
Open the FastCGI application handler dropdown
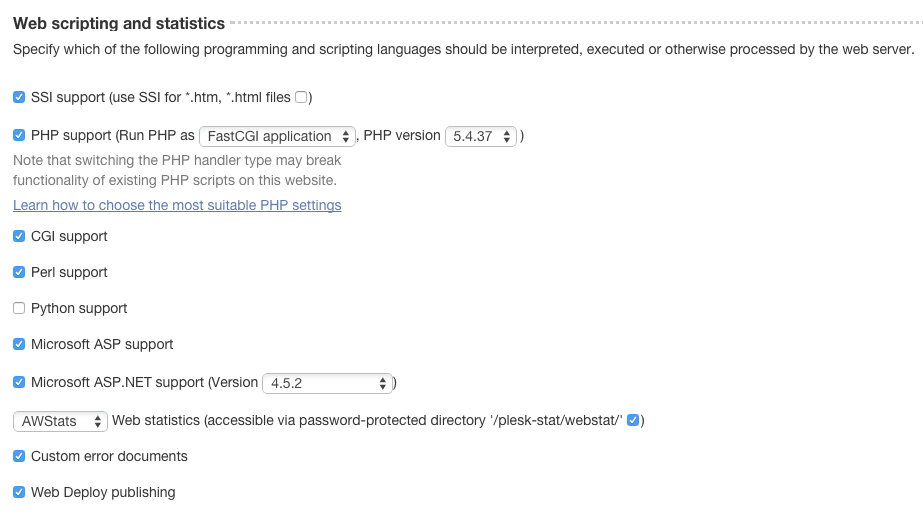click(278, 136)
